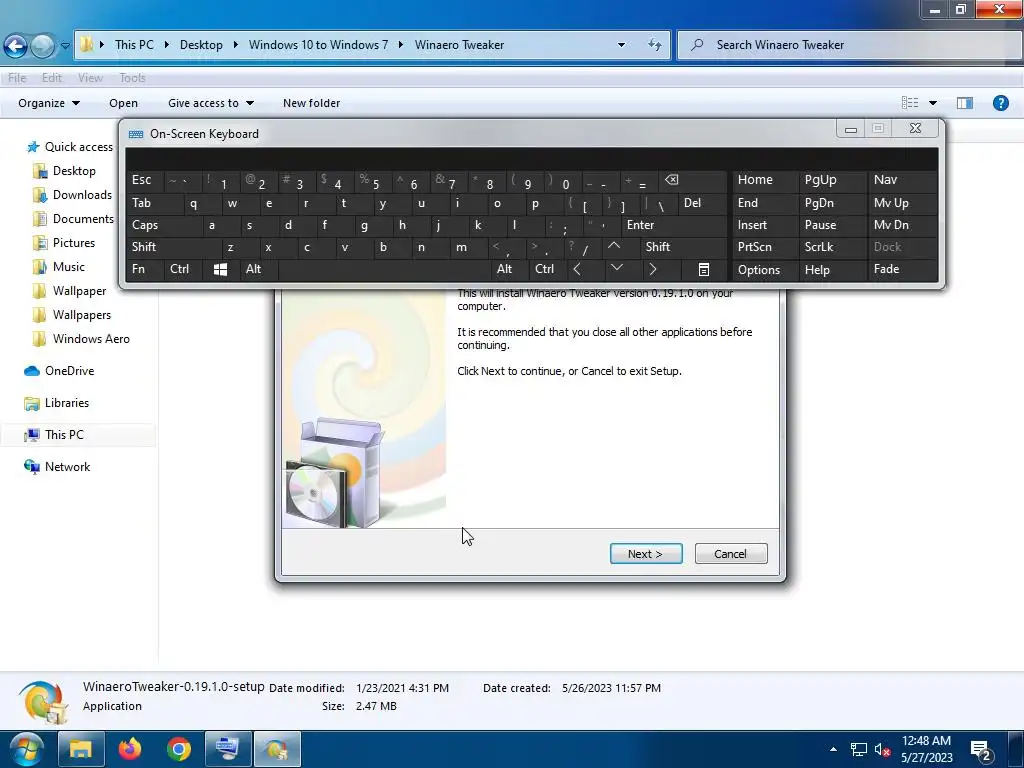Click Forward arrow in Explorer navigation
The image size is (1024, 768).
(42, 46)
